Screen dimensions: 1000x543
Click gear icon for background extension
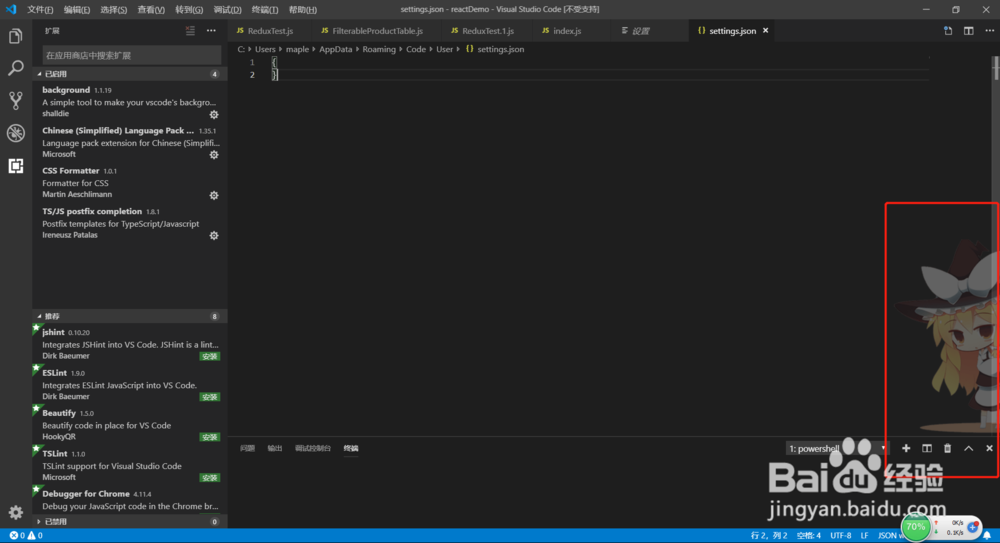coord(214,115)
